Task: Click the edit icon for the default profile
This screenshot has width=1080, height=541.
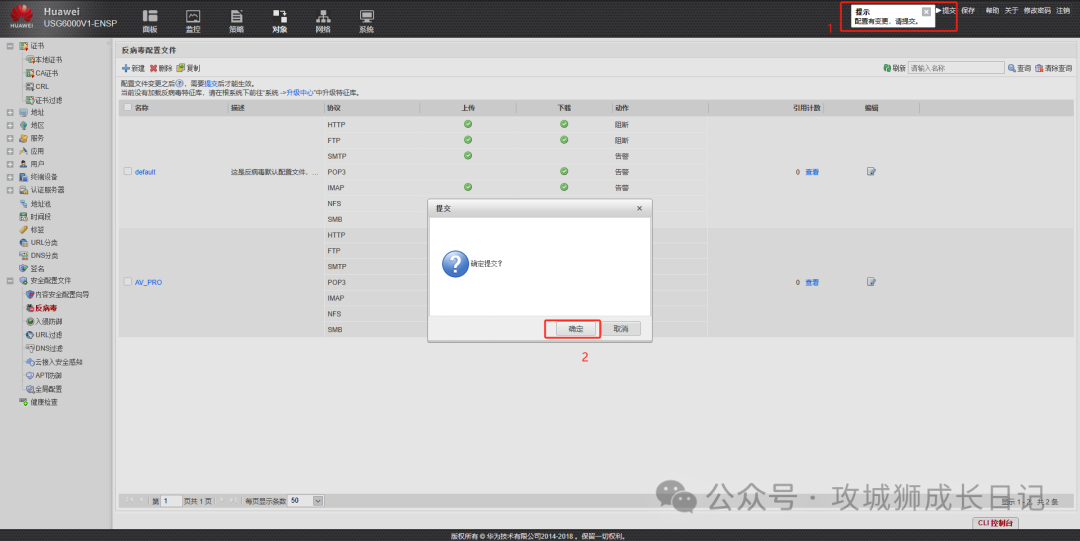Action: tap(871, 172)
